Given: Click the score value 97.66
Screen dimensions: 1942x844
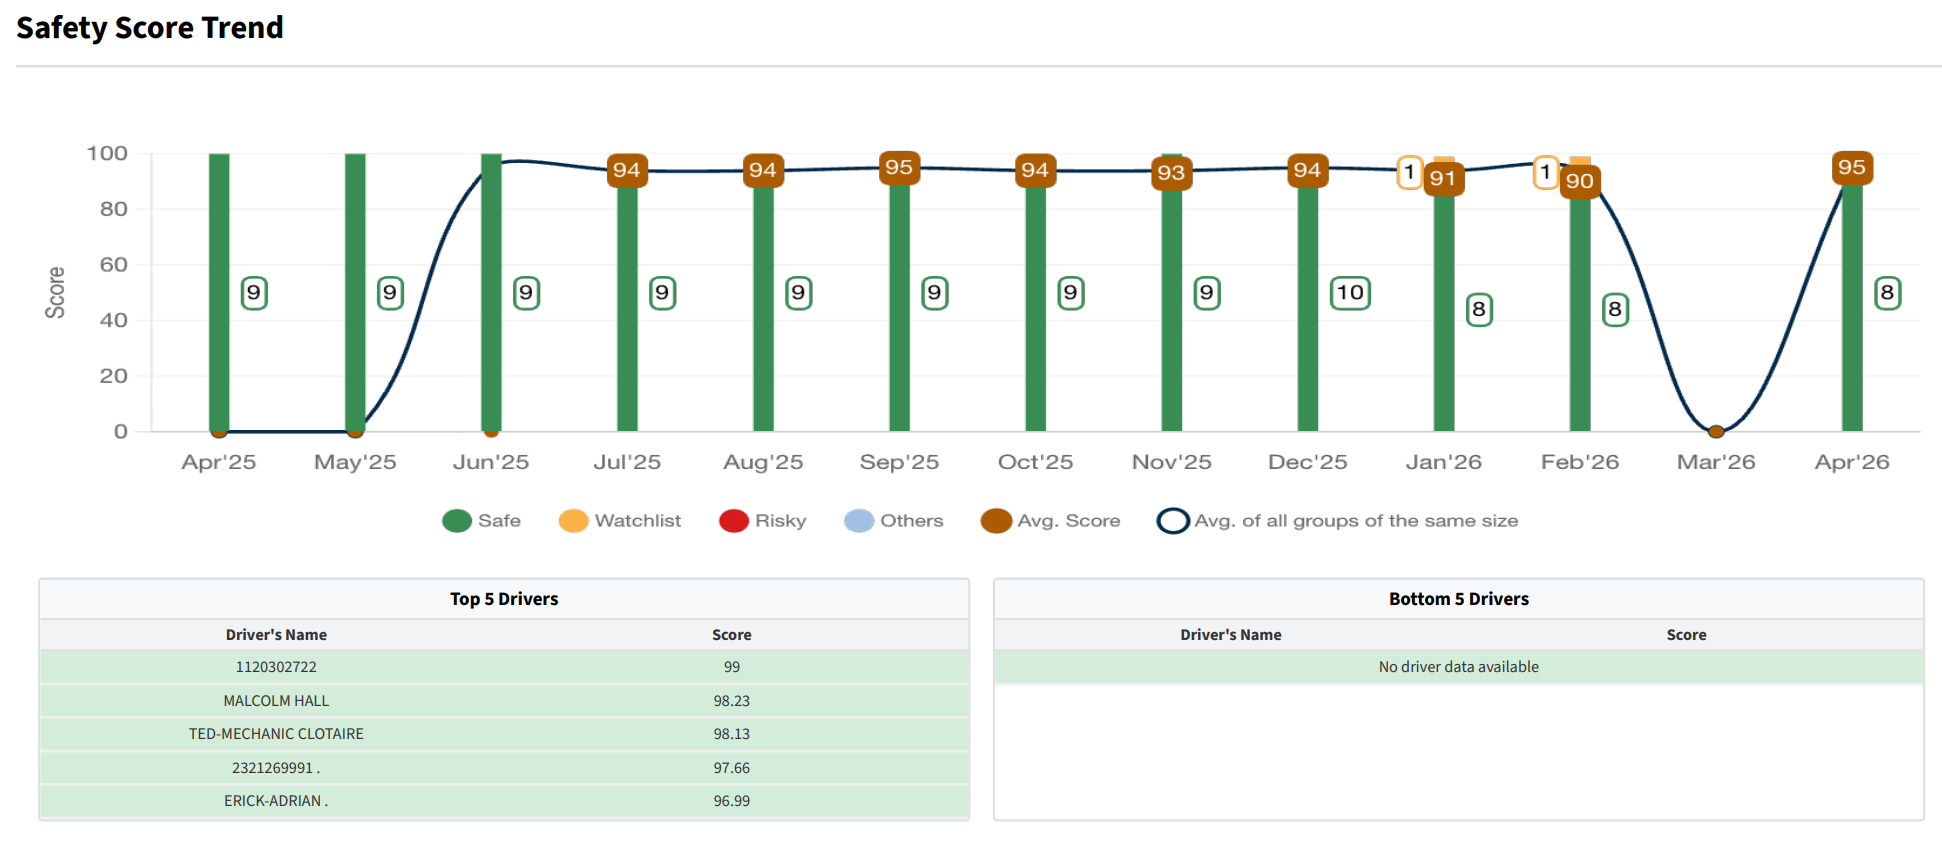Looking at the screenshot, I should click(x=732, y=768).
